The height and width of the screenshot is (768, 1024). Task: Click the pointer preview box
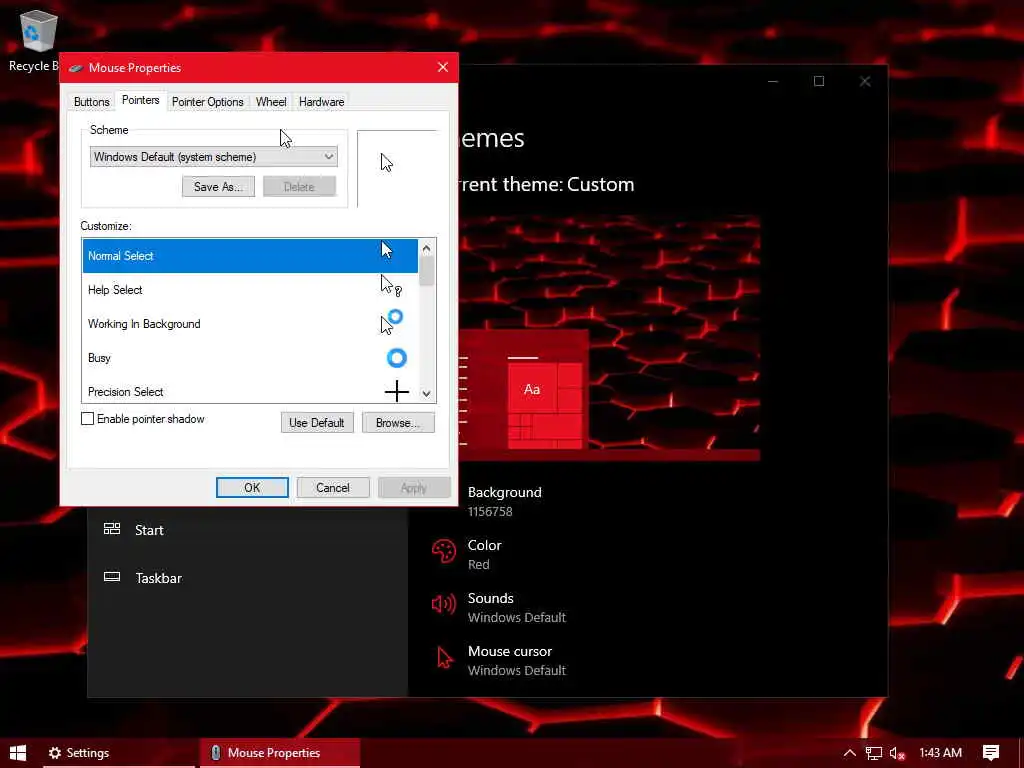click(396, 168)
